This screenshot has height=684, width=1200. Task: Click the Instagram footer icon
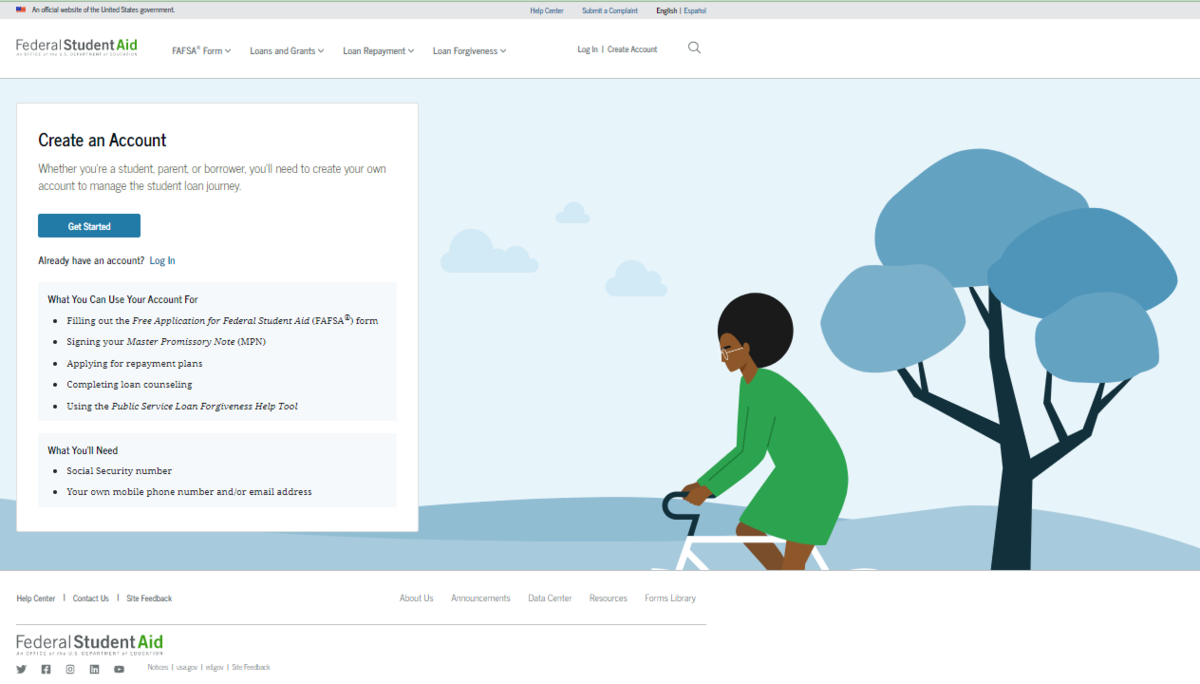click(x=70, y=669)
